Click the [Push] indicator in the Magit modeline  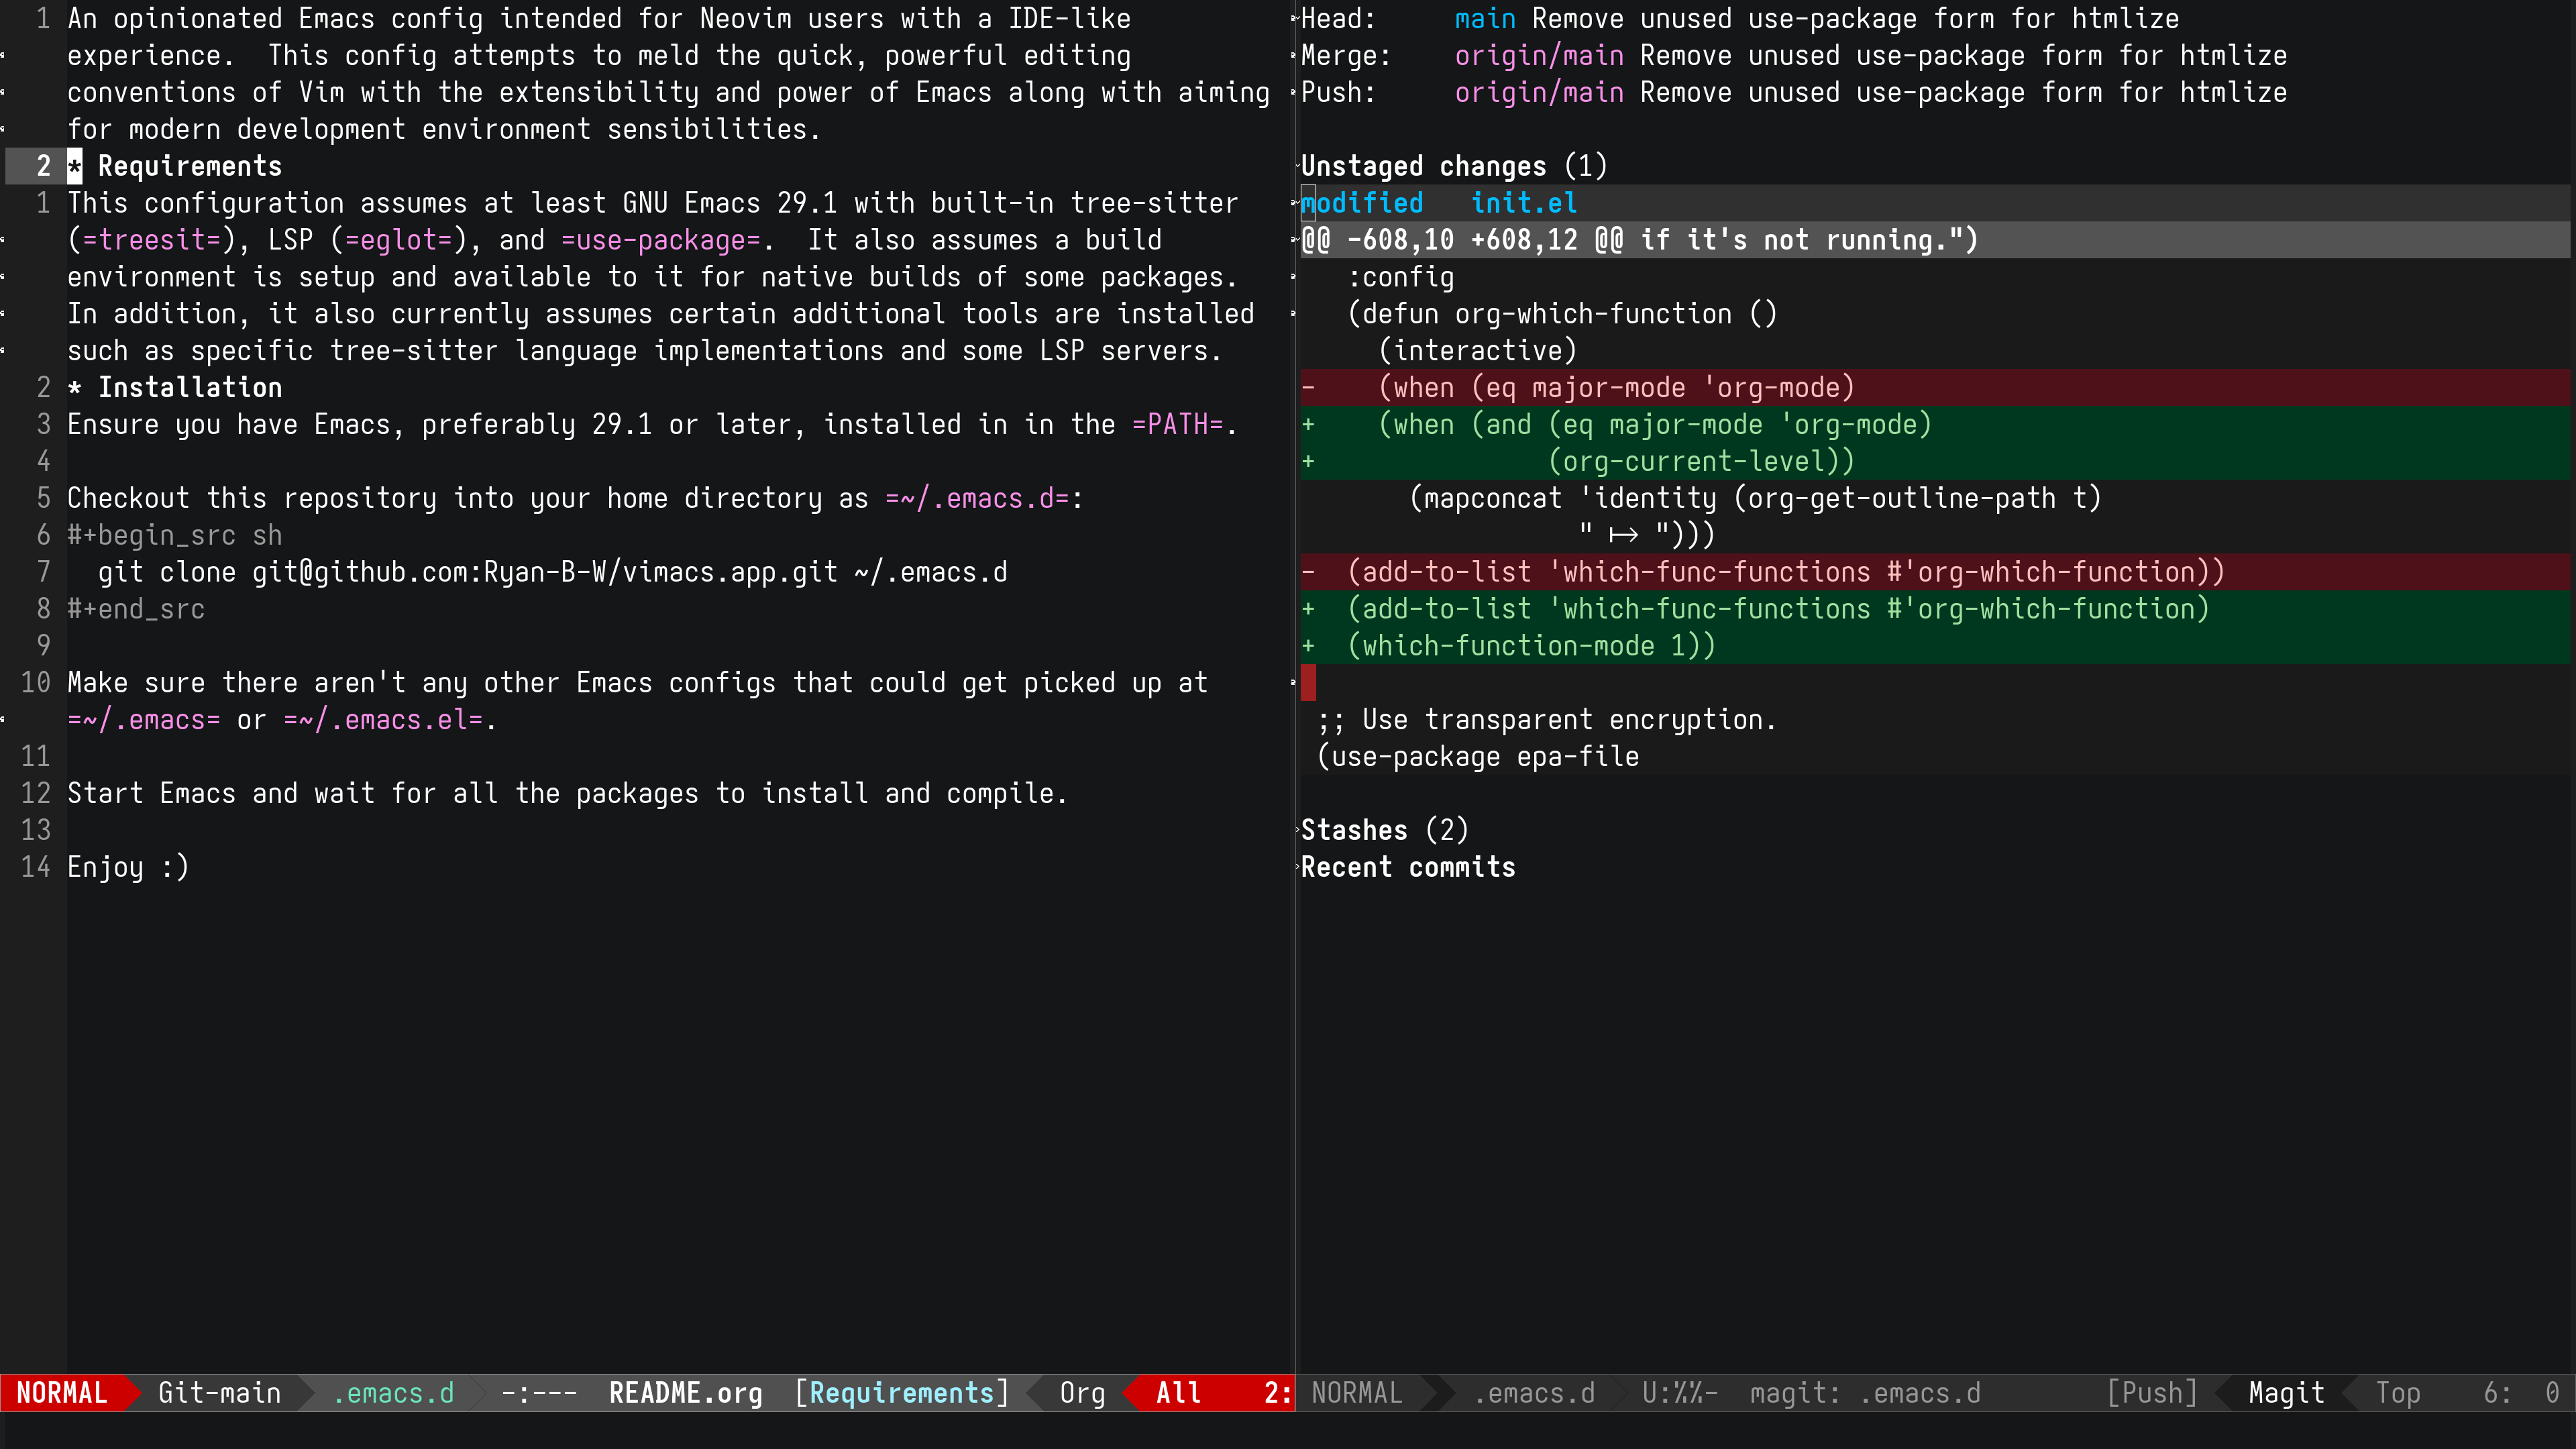pyautogui.click(x=2152, y=1393)
